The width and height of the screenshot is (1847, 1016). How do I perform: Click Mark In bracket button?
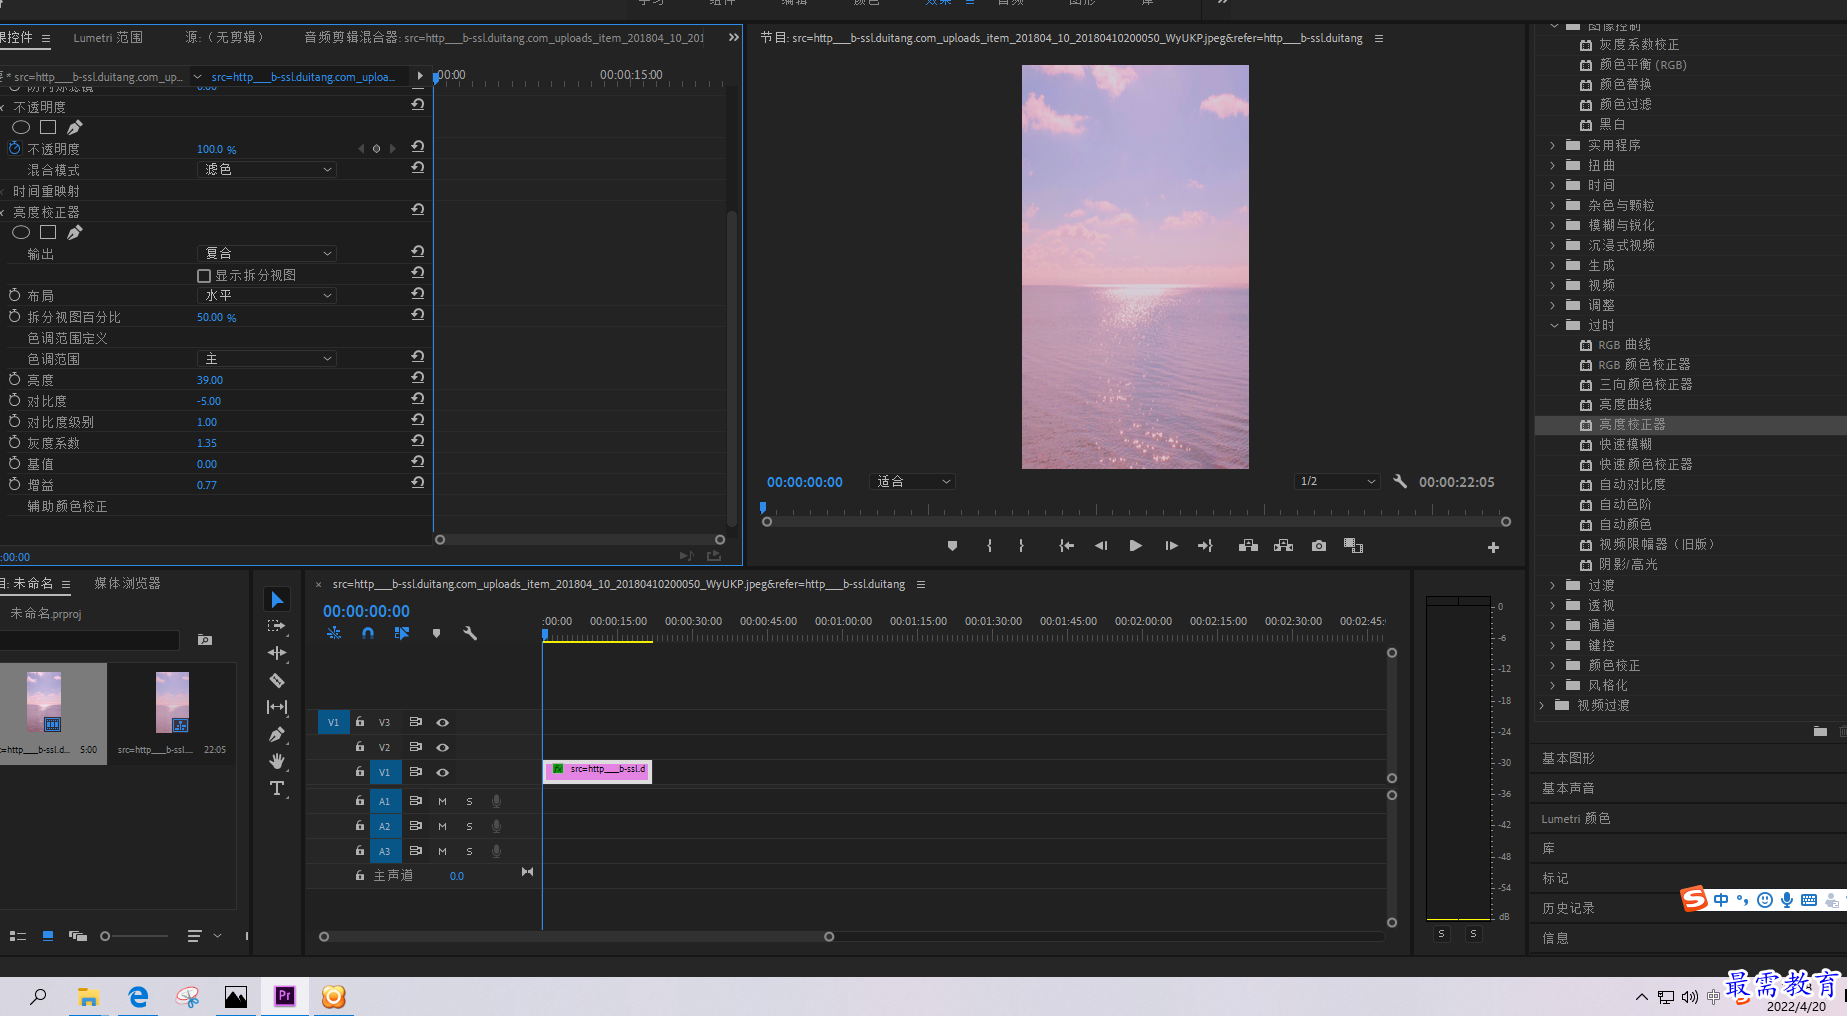pos(989,546)
